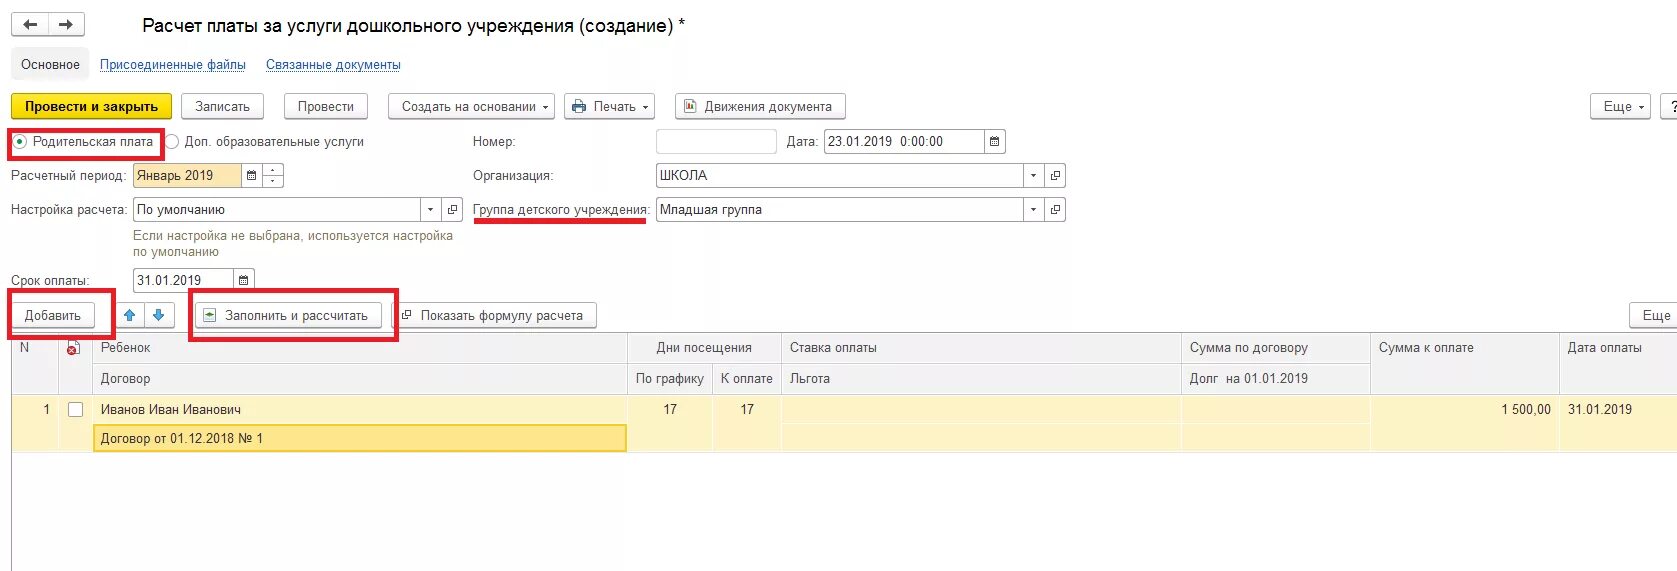Select the 1 500,00 amount cell
1677x571 pixels.
coord(1464,410)
